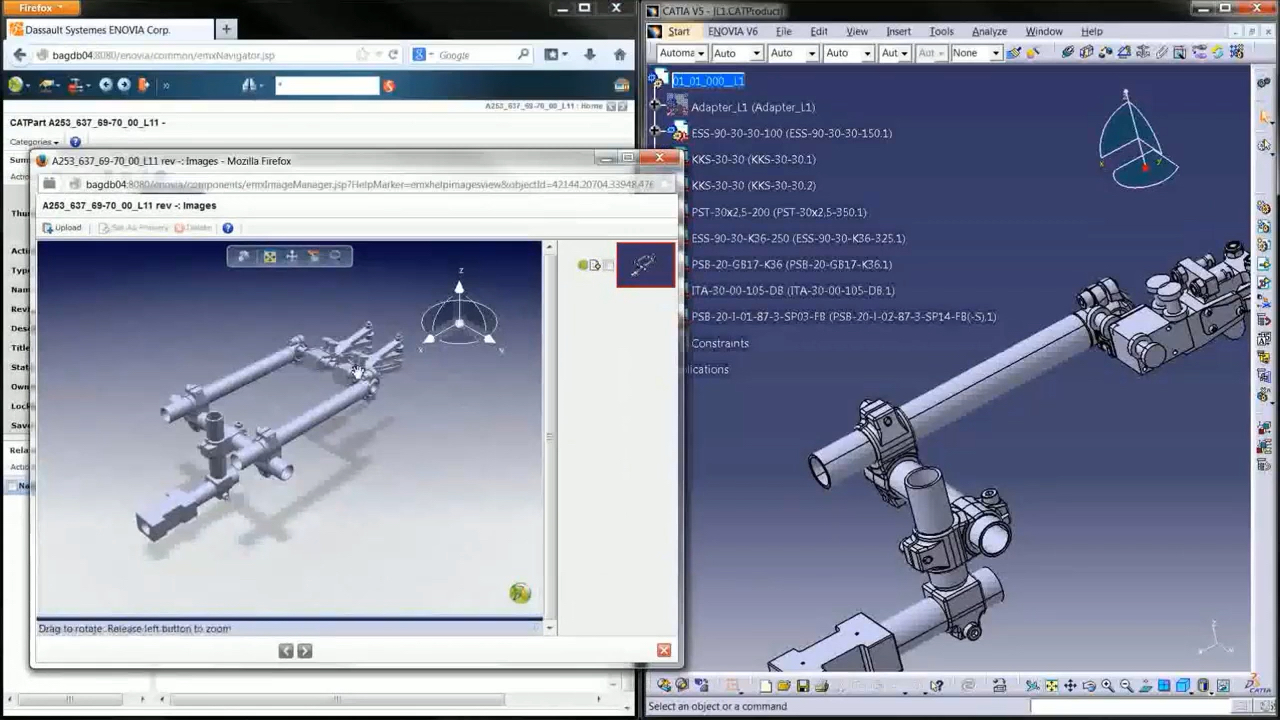Toggle the green status indicator beside the thumbnail
Image resolution: width=1280 pixels, height=720 pixels.
583,265
